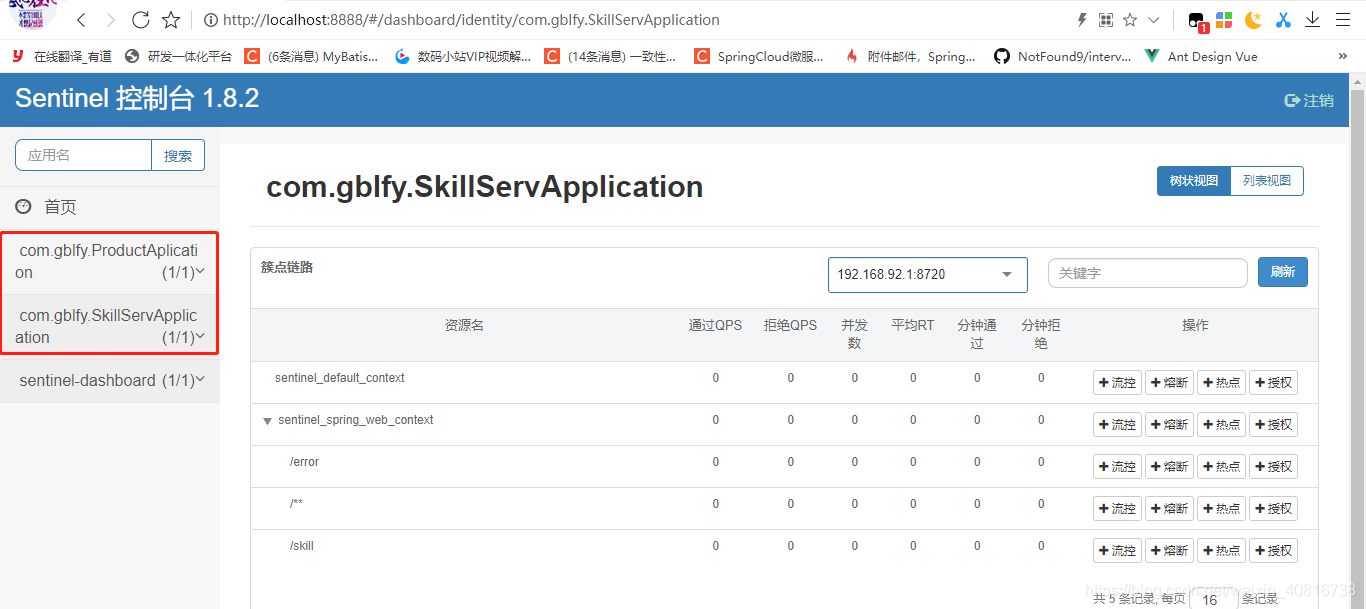Click the page vertical scrollbar
Image resolution: width=1366 pixels, height=609 pixels.
1357,340
